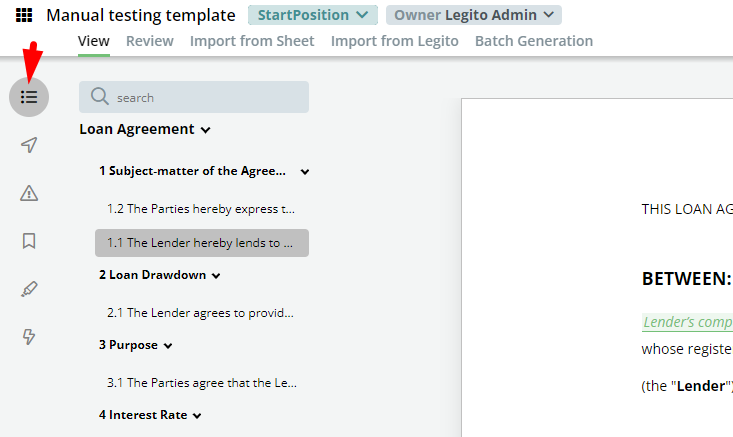Select the document outline list icon

(29, 97)
